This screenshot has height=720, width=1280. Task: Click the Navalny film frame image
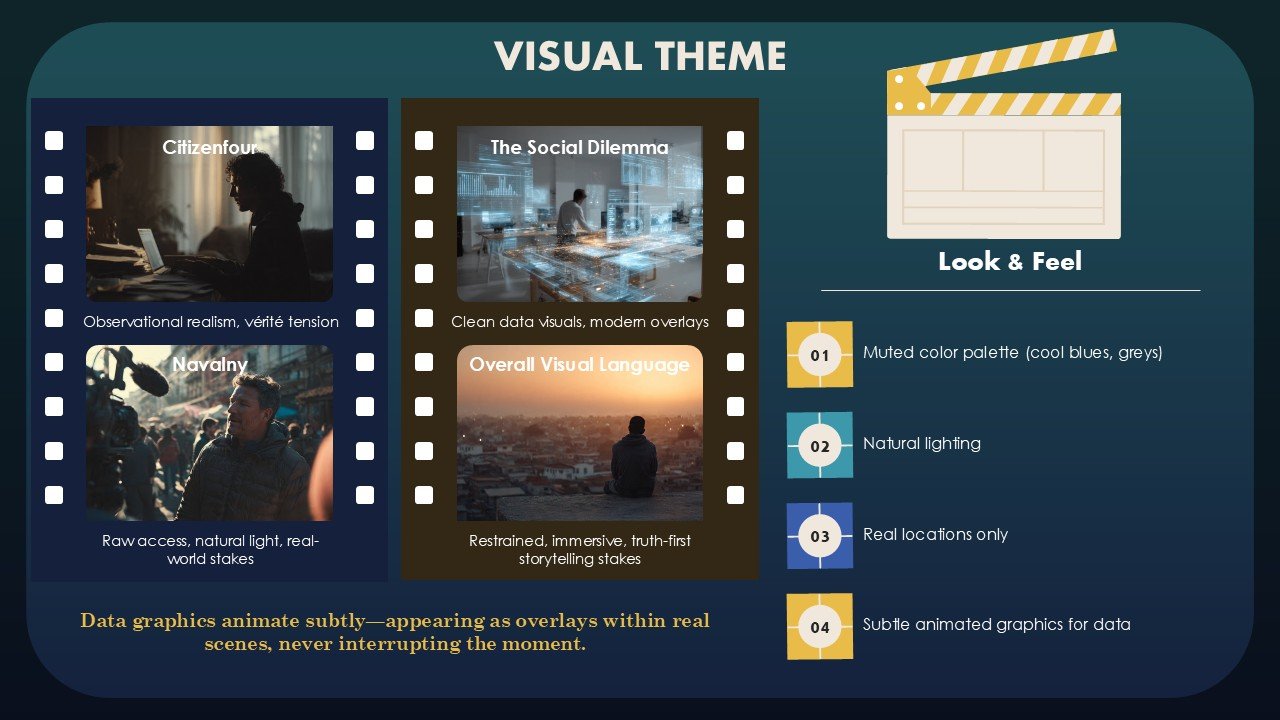click(209, 433)
